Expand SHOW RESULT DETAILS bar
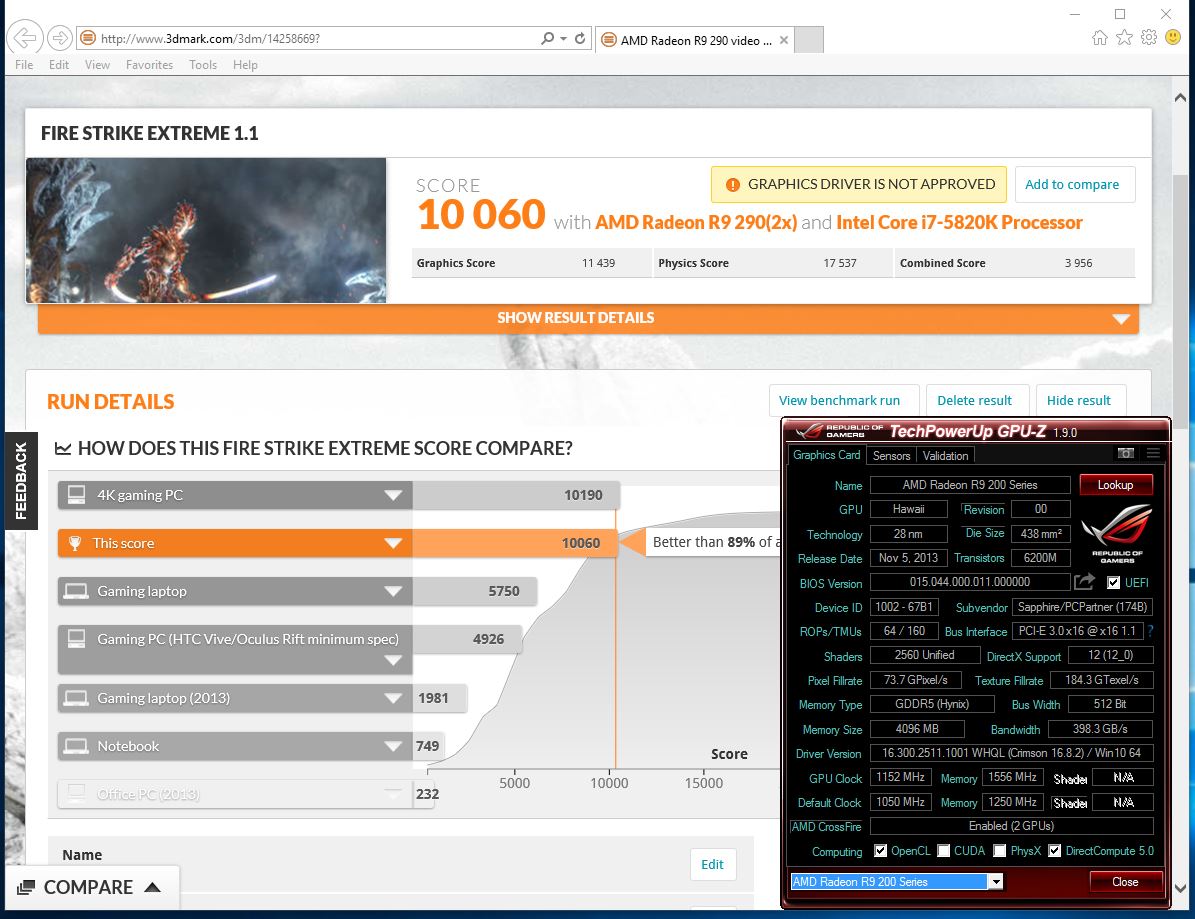Image resolution: width=1195 pixels, height=919 pixels. [588, 319]
